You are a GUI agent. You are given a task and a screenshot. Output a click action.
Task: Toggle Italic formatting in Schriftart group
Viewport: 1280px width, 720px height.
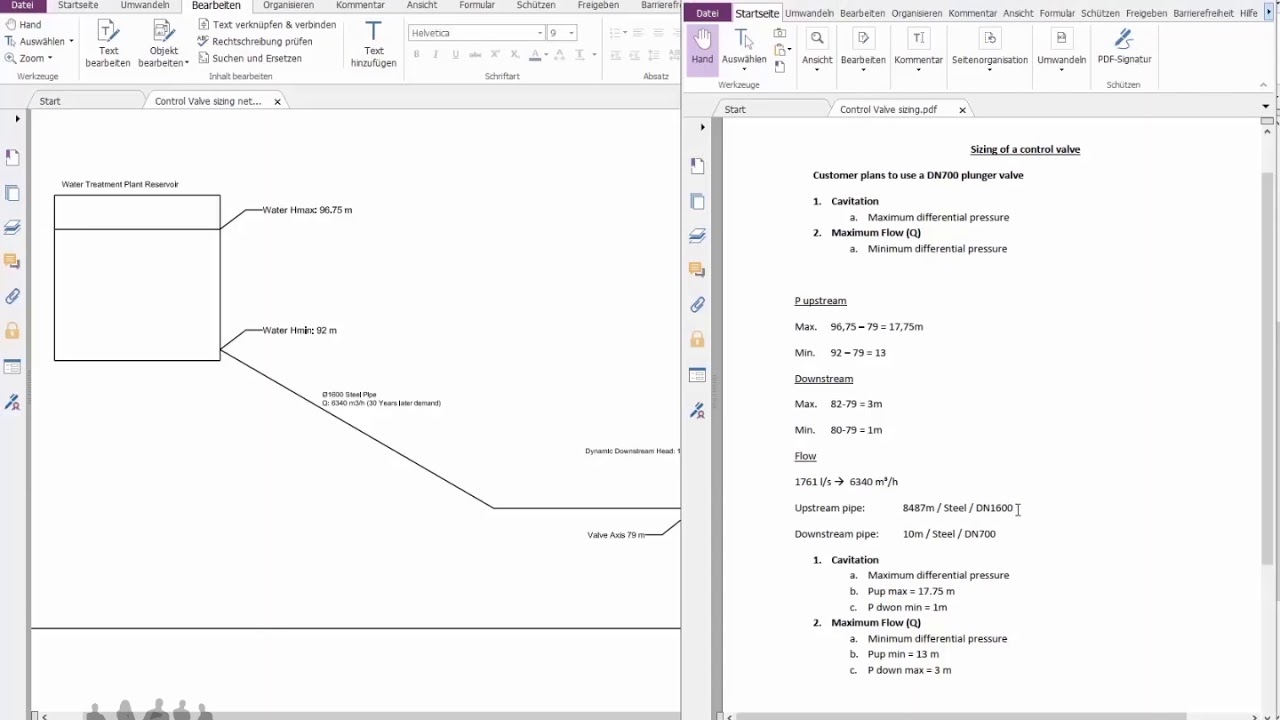[436, 54]
